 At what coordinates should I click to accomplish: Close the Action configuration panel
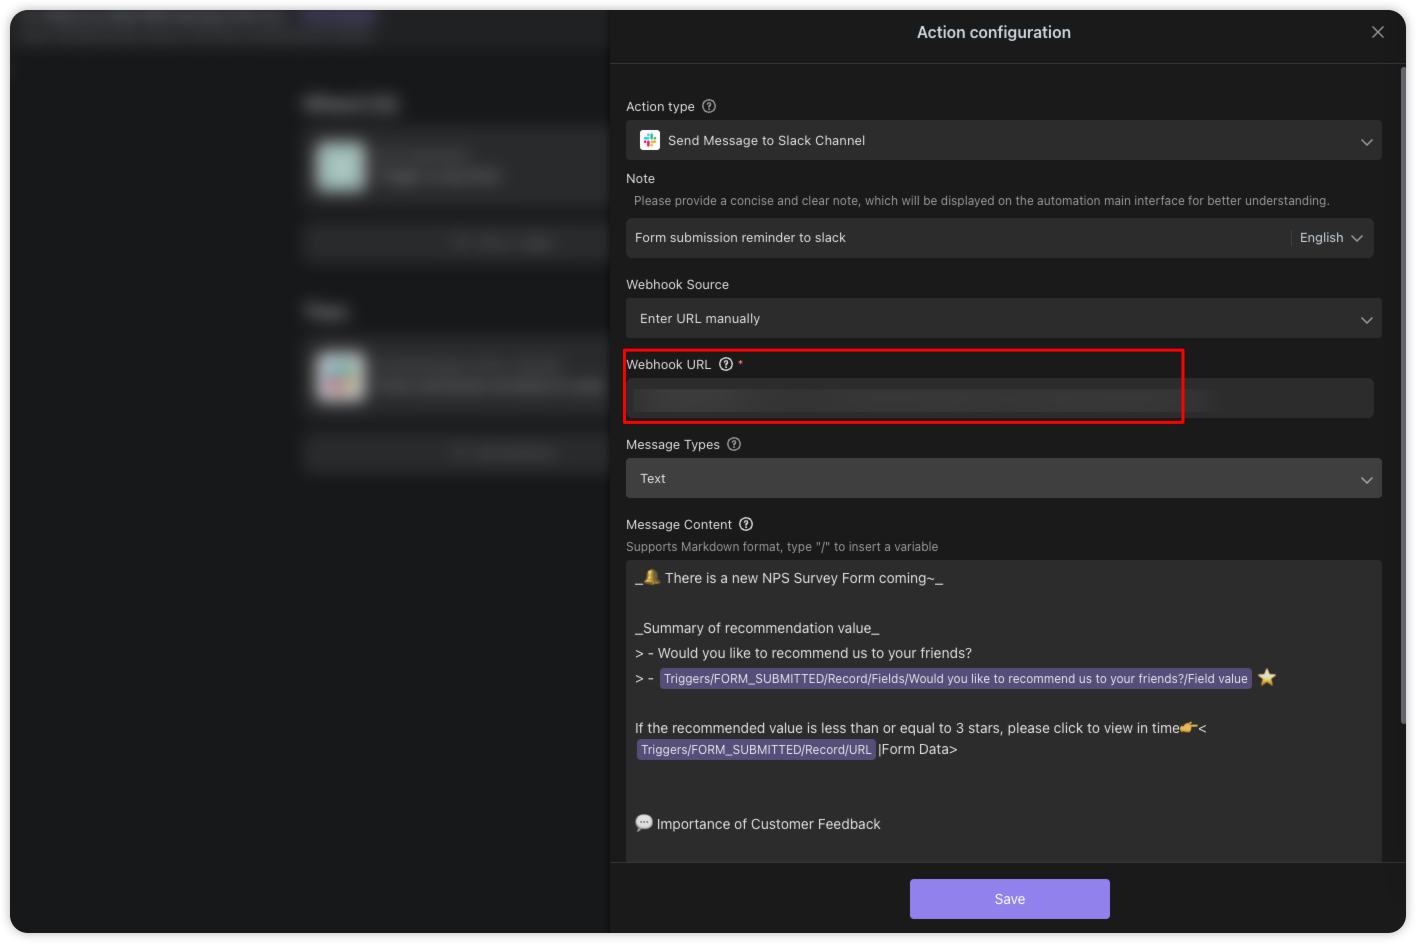(x=1377, y=32)
